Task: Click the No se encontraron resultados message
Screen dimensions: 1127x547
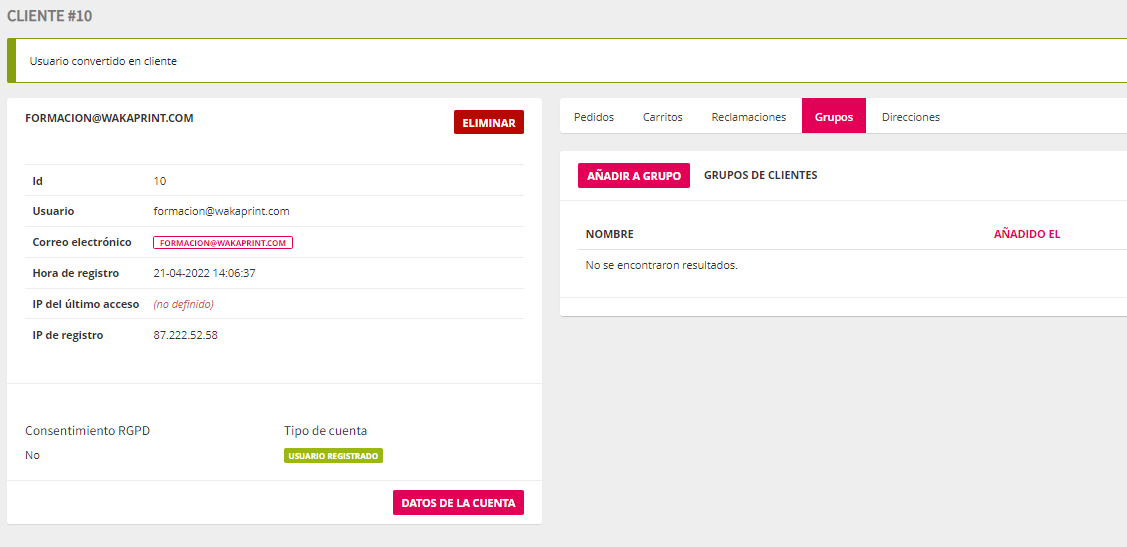Action: tap(661, 265)
